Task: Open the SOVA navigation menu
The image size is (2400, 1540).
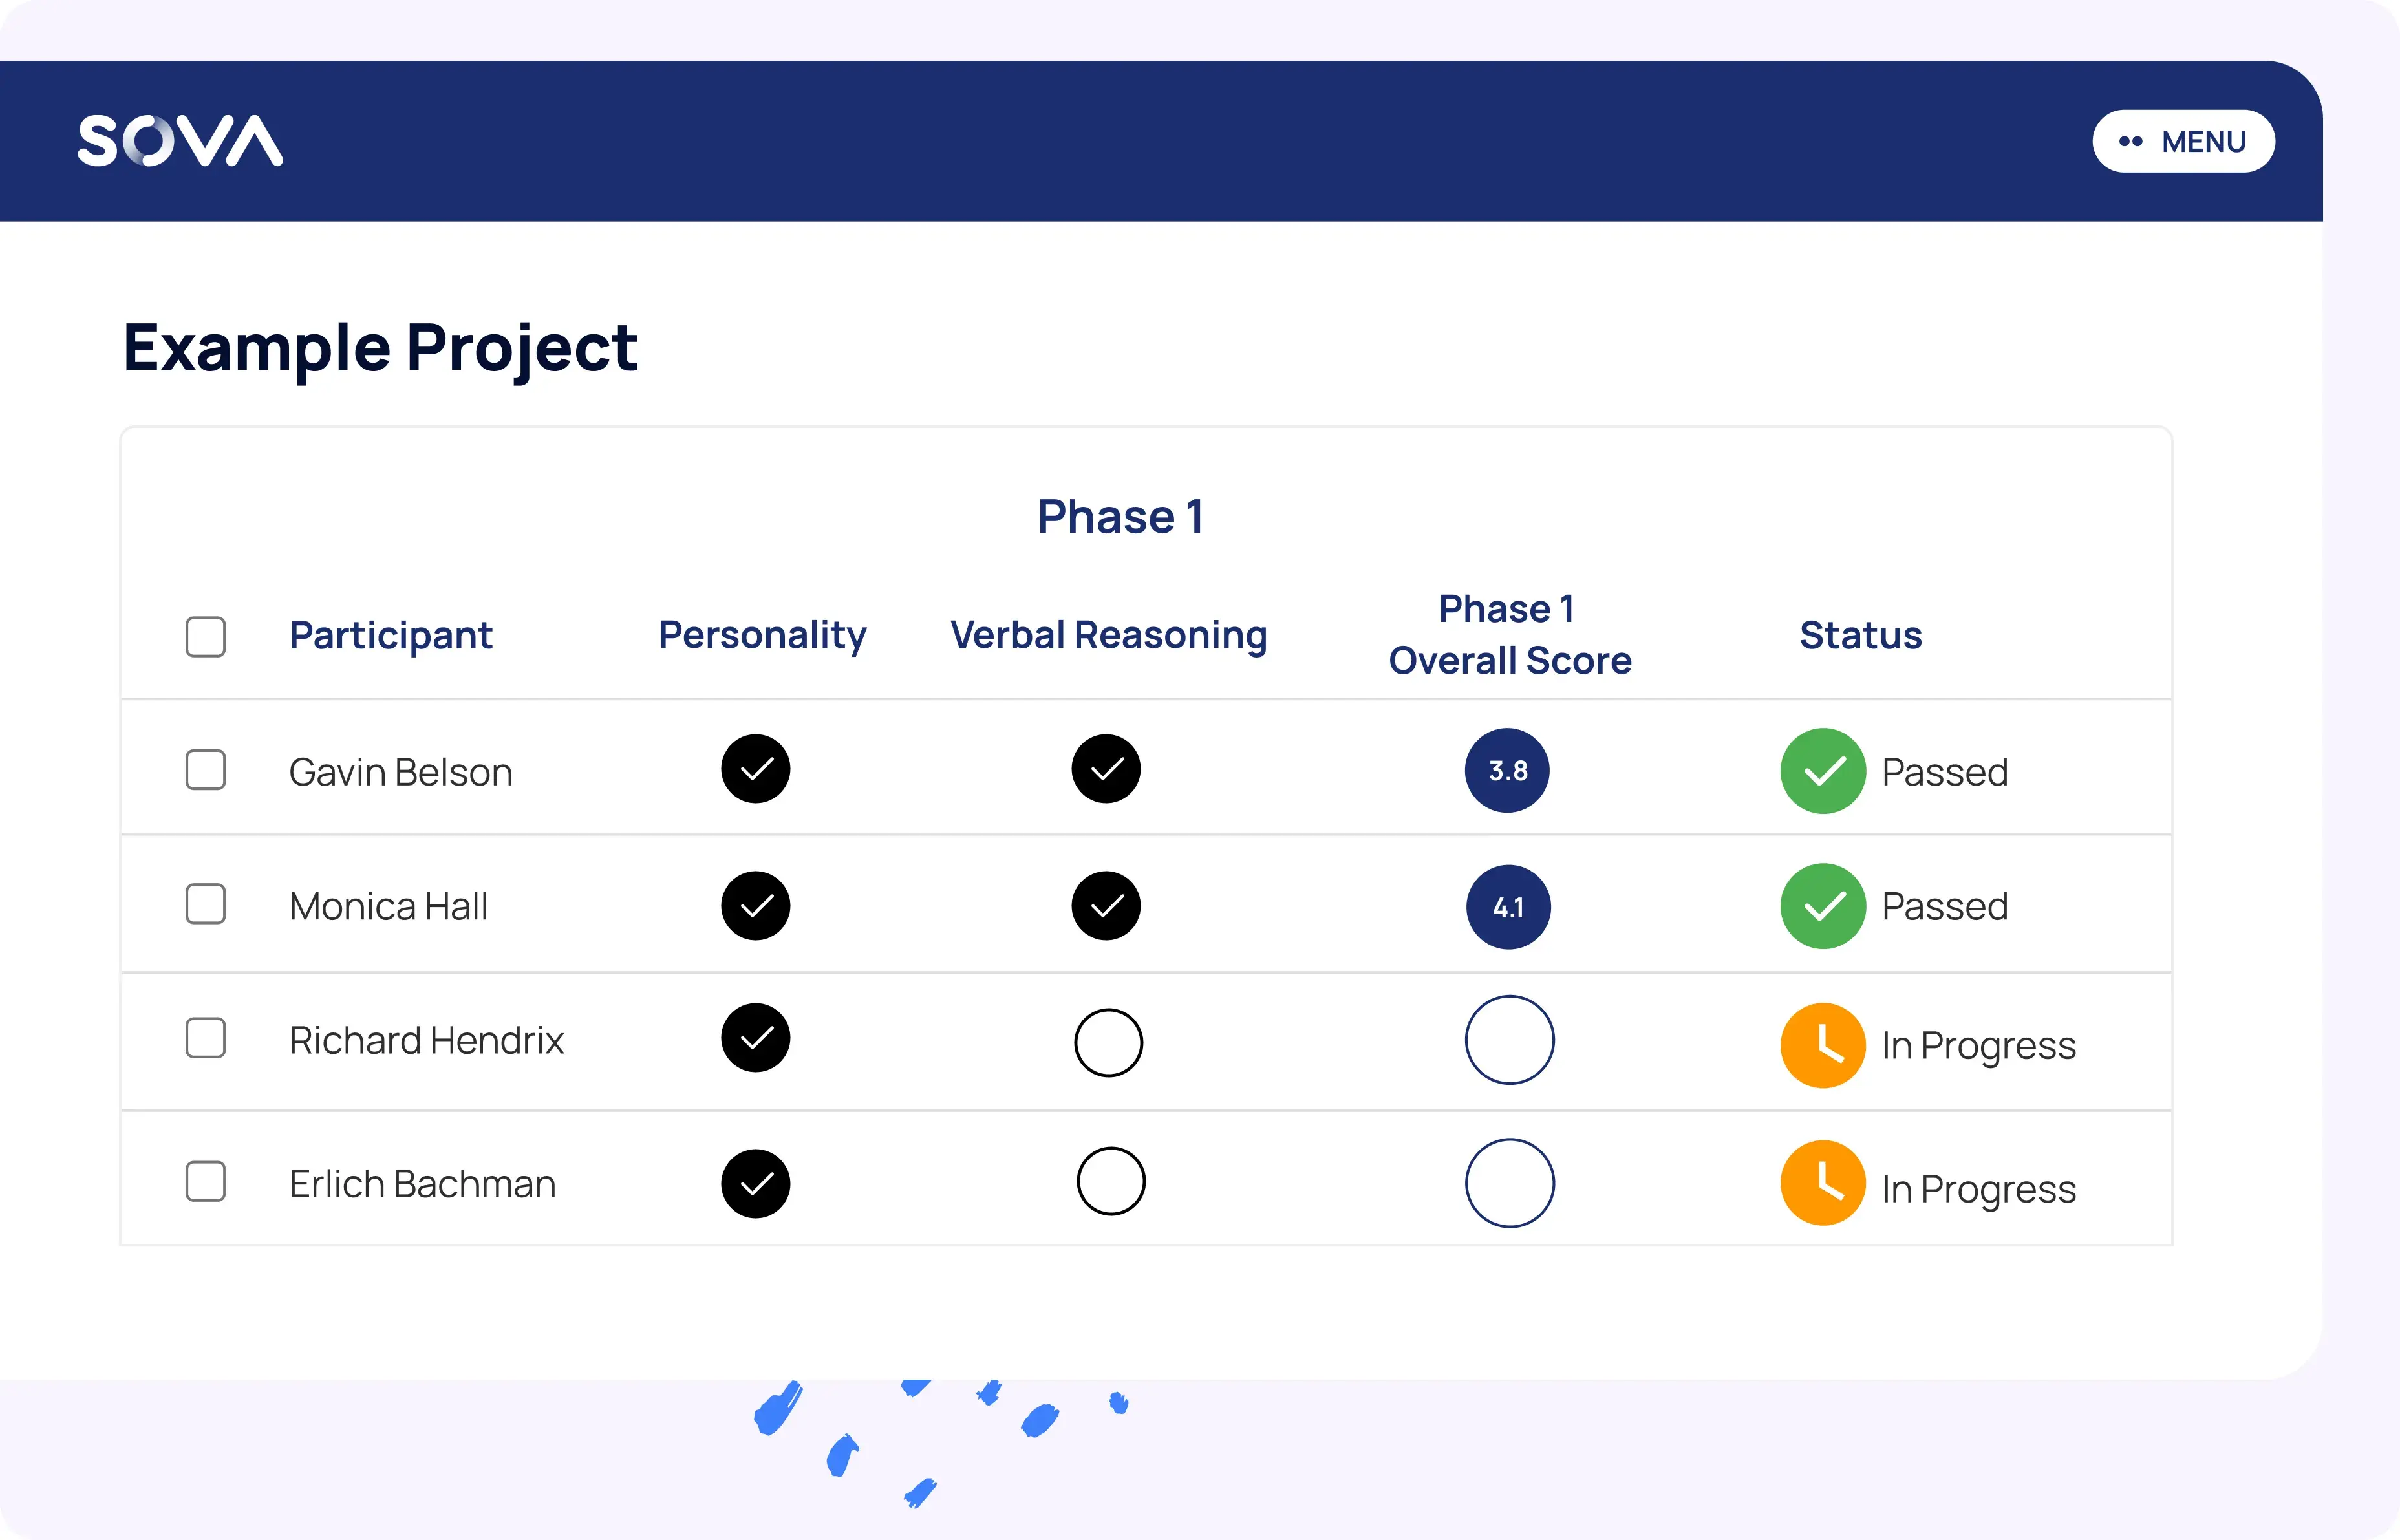Action: click(2185, 142)
